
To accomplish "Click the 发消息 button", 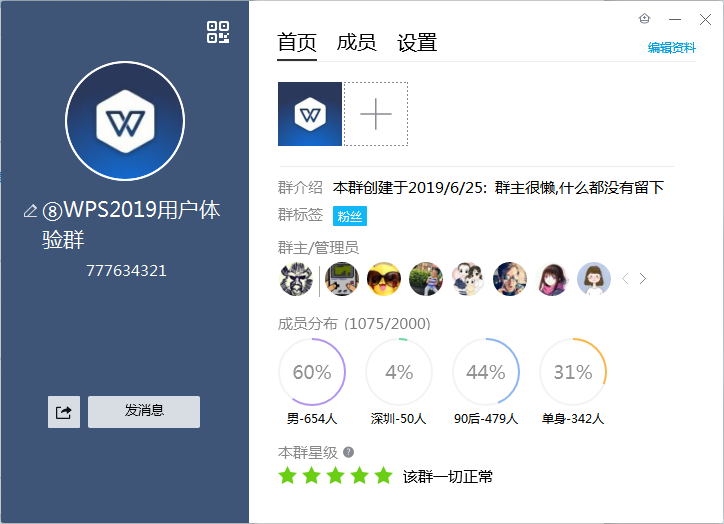I will [x=144, y=412].
